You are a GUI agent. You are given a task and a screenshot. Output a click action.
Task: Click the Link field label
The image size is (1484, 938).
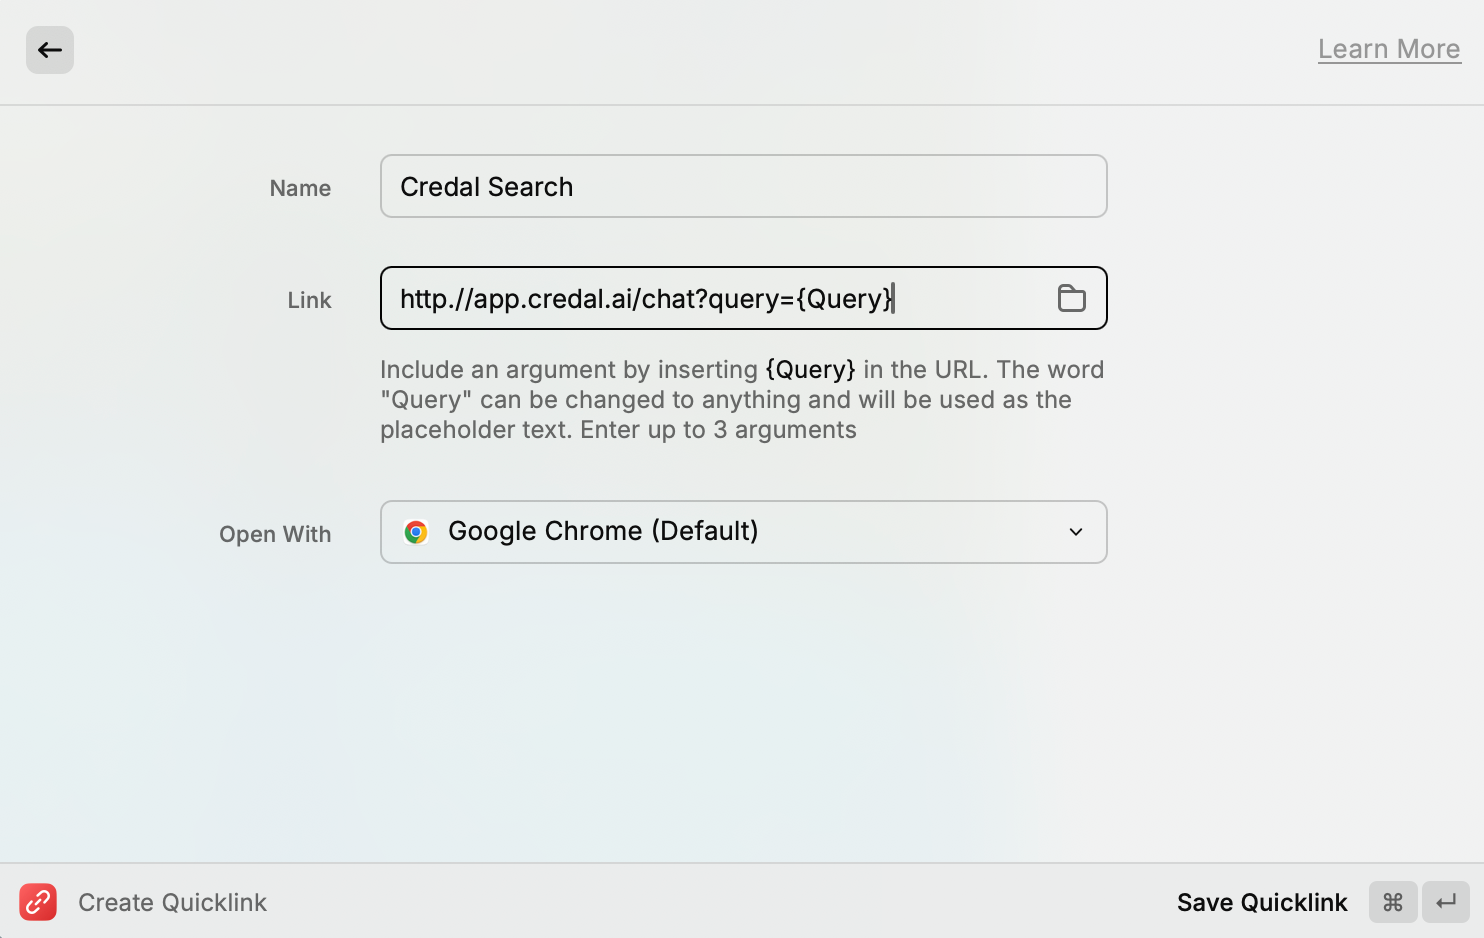click(x=309, y=300)
